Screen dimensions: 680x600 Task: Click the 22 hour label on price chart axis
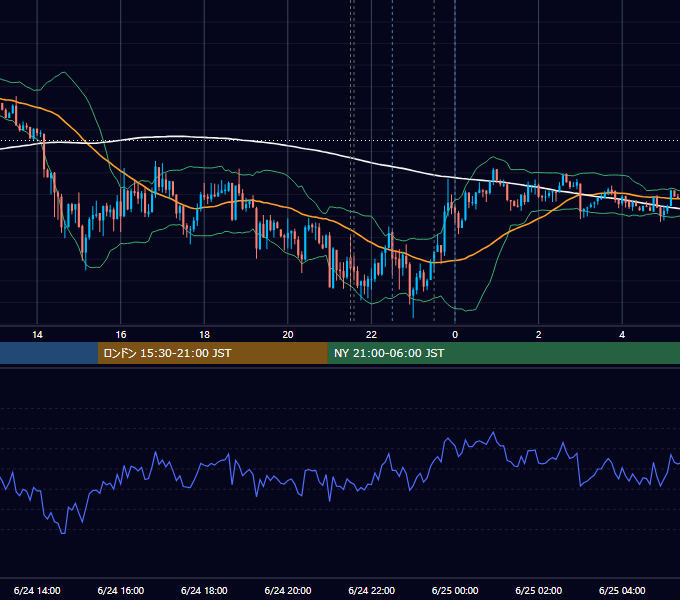(x=371, y=335)
